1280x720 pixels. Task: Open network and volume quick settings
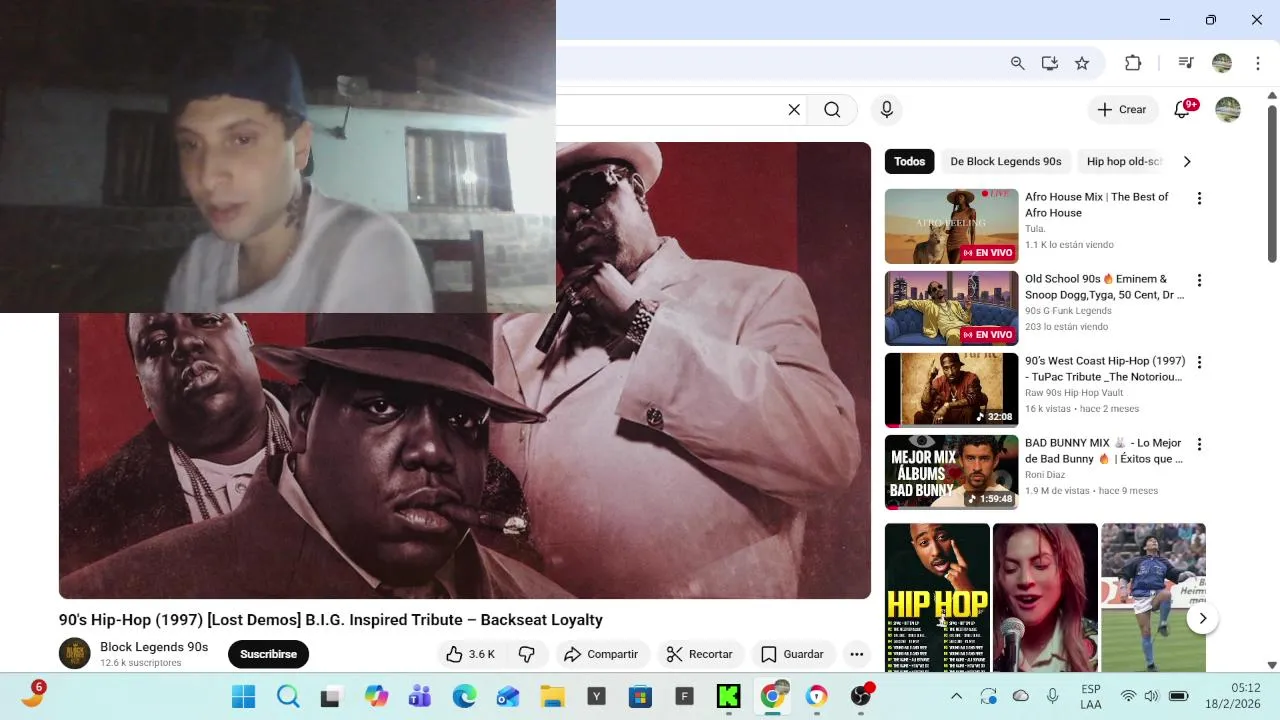coord(1153,697)
